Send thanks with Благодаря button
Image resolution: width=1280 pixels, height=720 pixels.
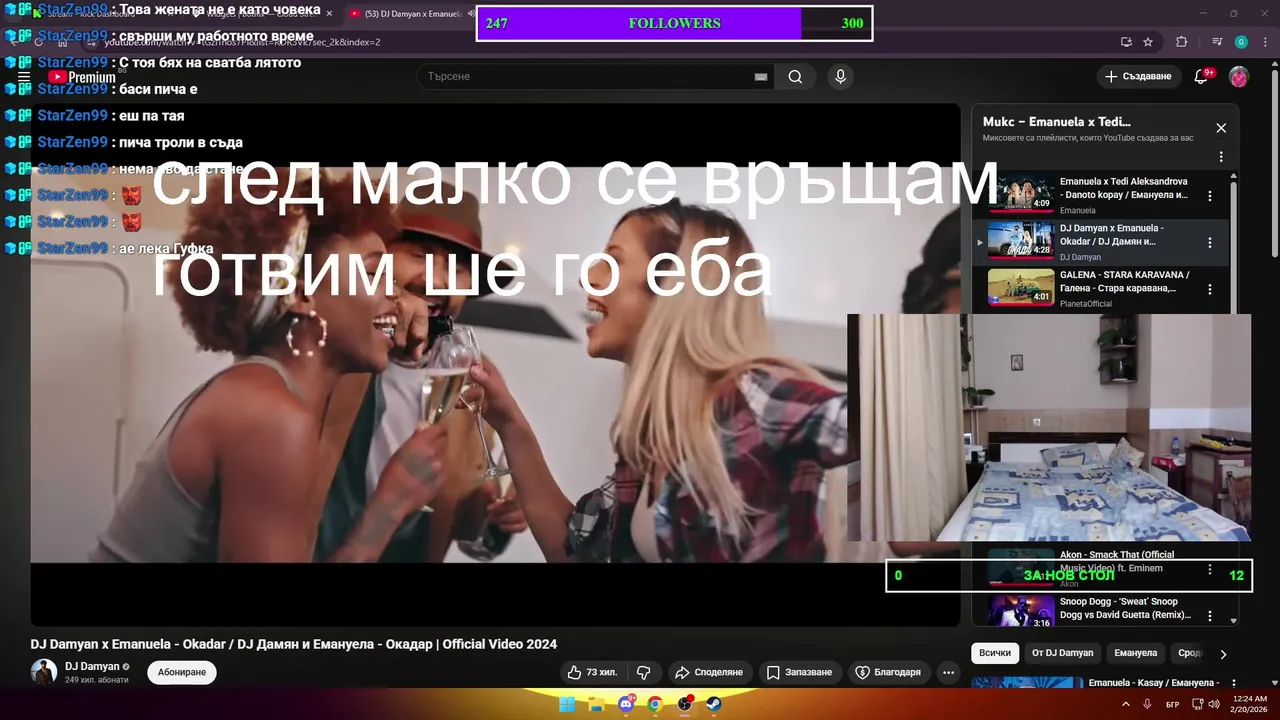click(888, 672)
